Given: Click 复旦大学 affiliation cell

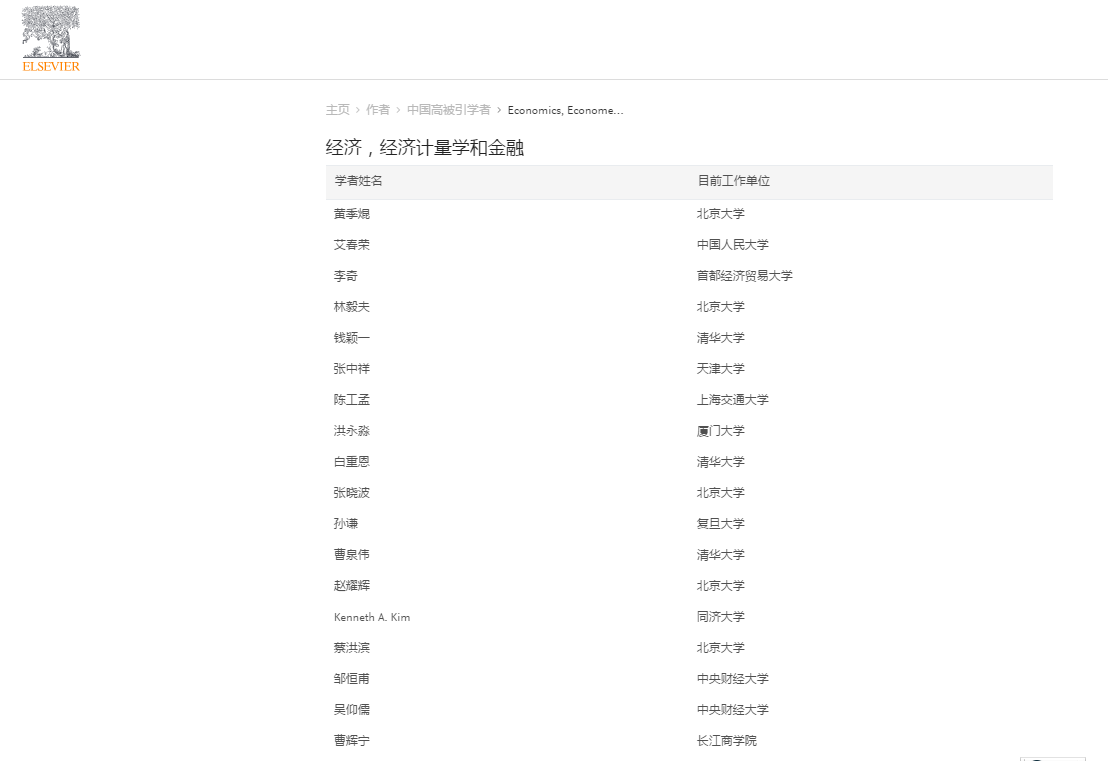Looking at the screenshot, I should (721, 524).
